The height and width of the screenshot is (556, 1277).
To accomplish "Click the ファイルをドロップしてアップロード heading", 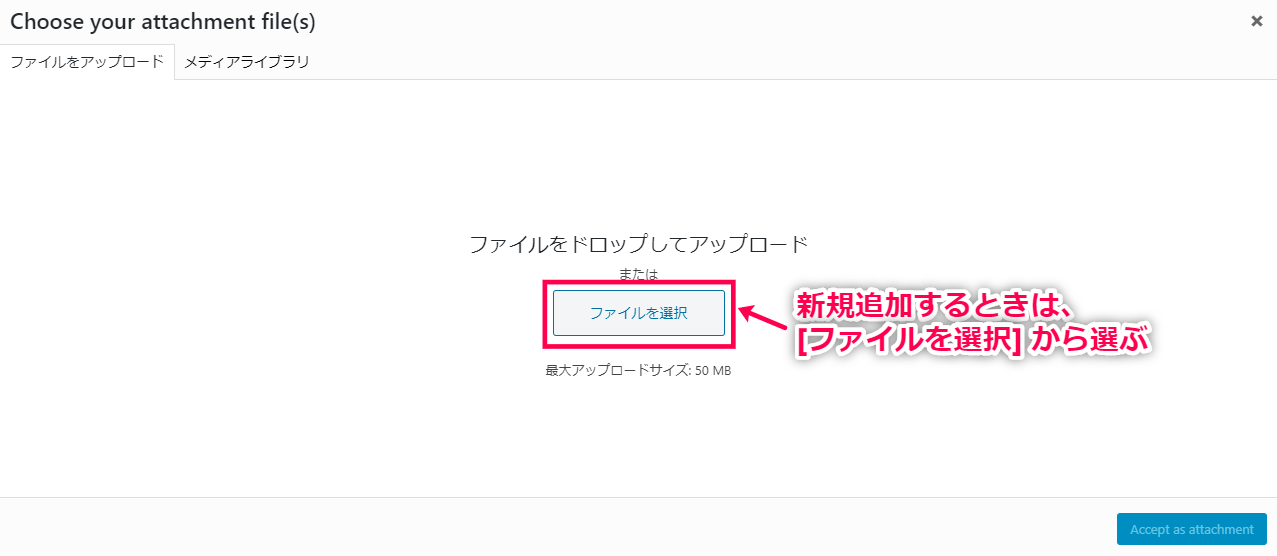I will coord(639,243).
